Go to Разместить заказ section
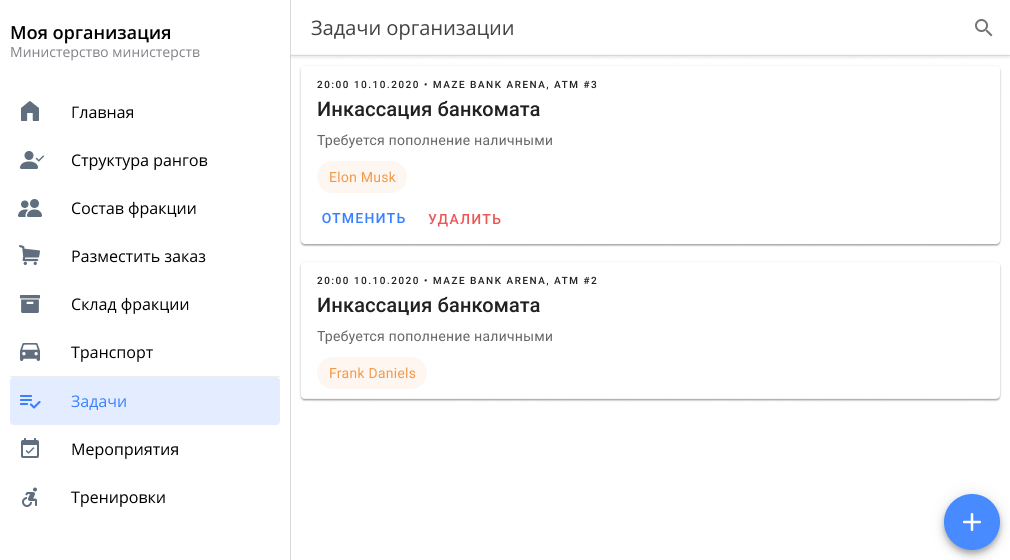The height and width of the screenshot is (560, 1010). pyautogui.click(x=138, y=256)
